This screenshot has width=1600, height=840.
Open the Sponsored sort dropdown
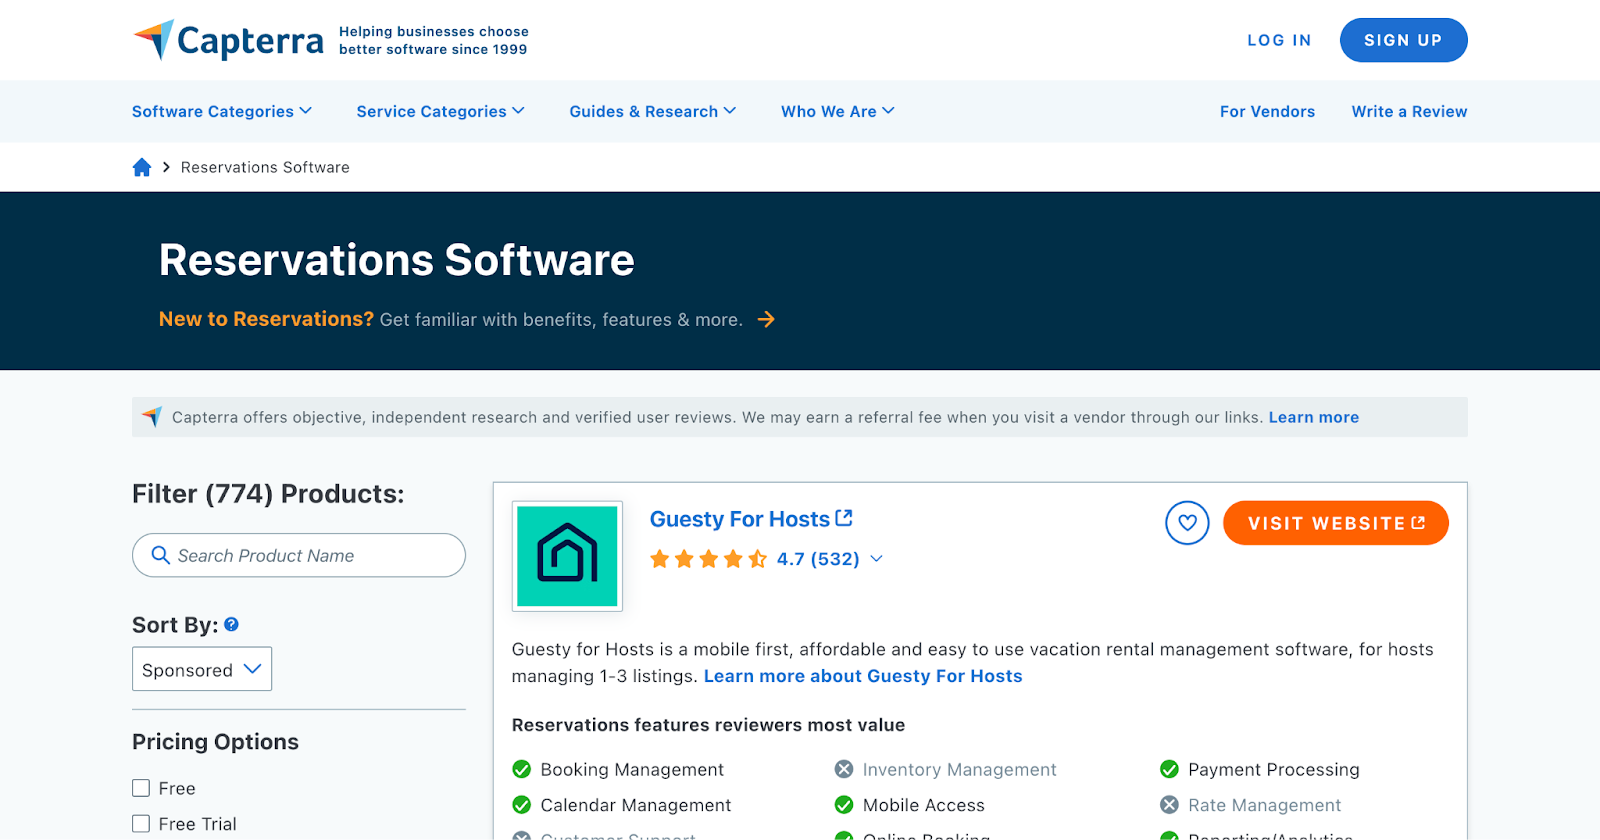click(202, 669)
